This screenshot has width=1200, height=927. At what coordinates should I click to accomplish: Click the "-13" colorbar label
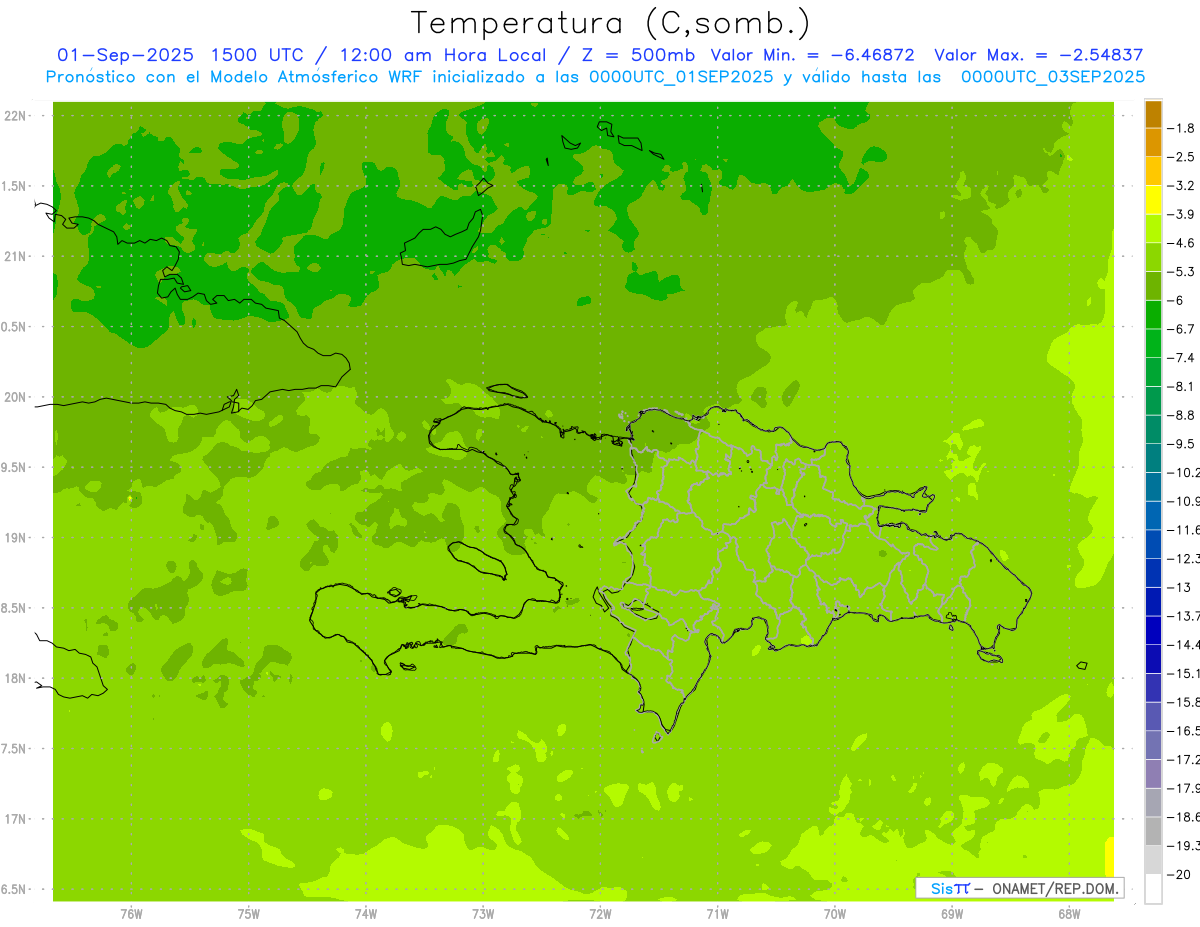[1178, 587]
